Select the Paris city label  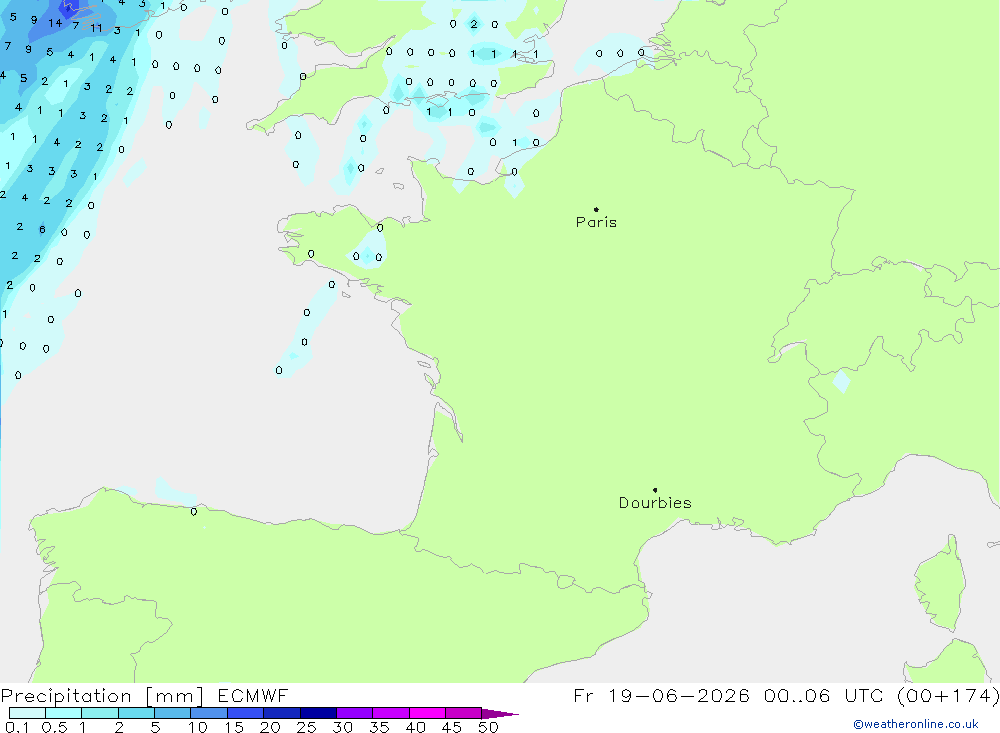pyautogui.click(x=596, y=222)
